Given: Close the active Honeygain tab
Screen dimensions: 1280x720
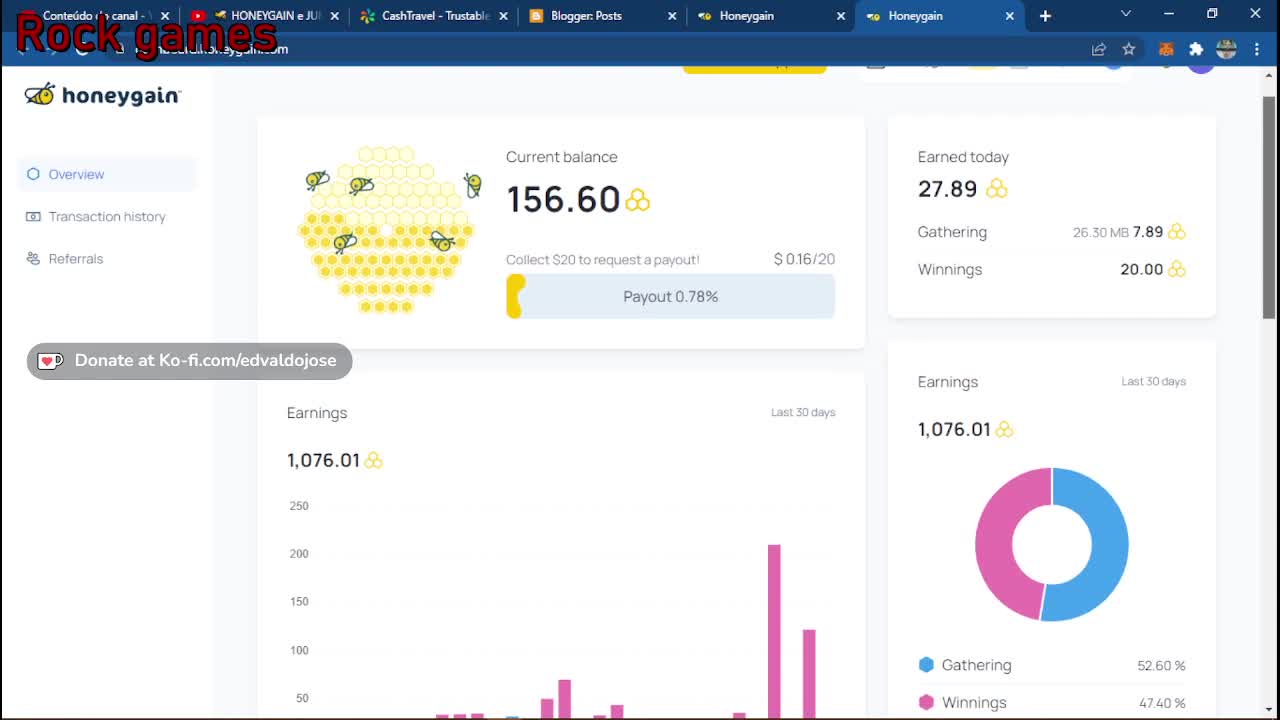Looking at the screenshot, I should pyautogui.click(x=1009, y=16).
